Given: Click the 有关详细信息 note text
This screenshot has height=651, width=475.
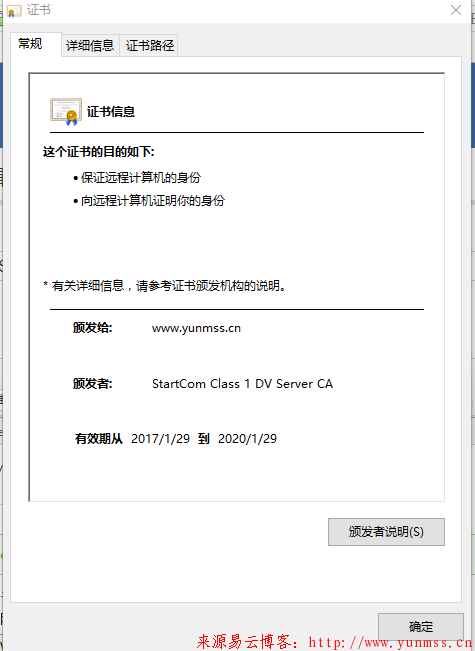Looking at the screenshot, I should coord(165,286).
